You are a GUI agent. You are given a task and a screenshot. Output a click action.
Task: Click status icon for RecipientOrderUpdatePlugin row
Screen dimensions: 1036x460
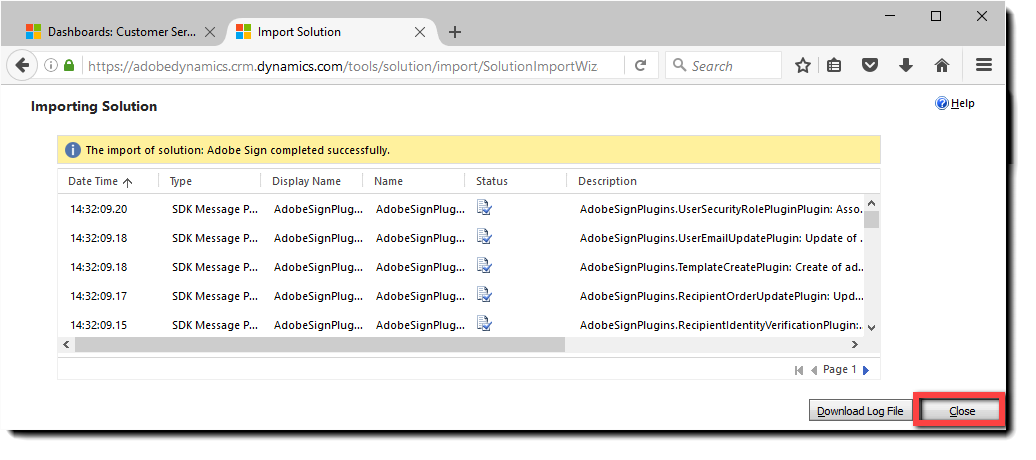click(484, 295)
